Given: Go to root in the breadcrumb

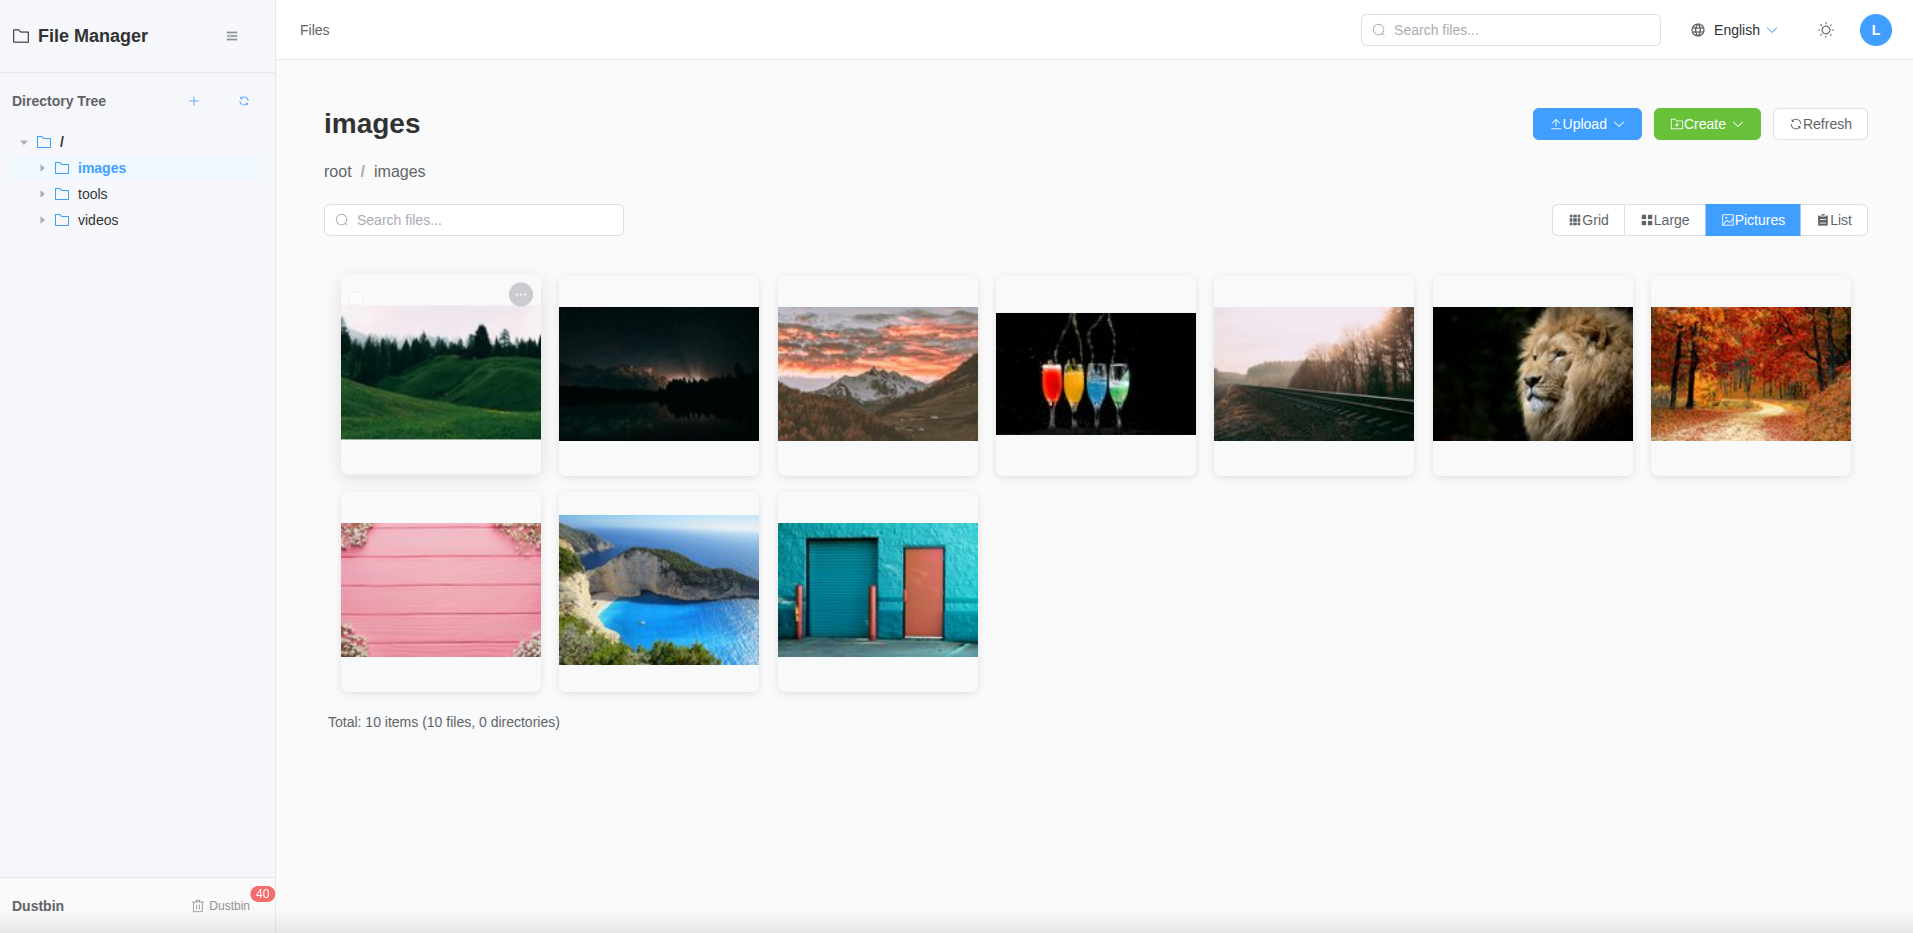Looking at the screenshot, I should pyautogui.click(x=337, y=172).
